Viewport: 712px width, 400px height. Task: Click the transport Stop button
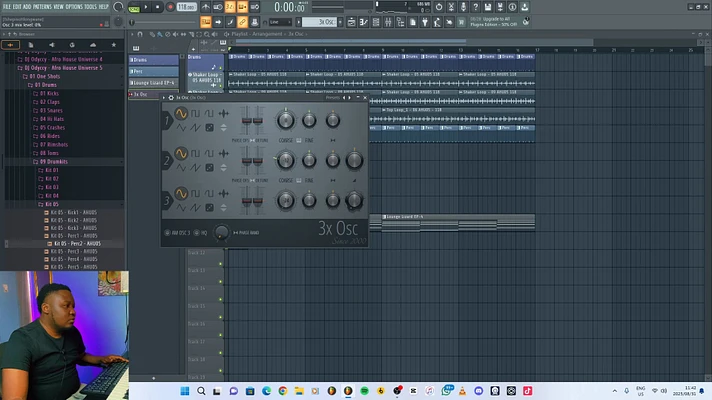[158, 7]
